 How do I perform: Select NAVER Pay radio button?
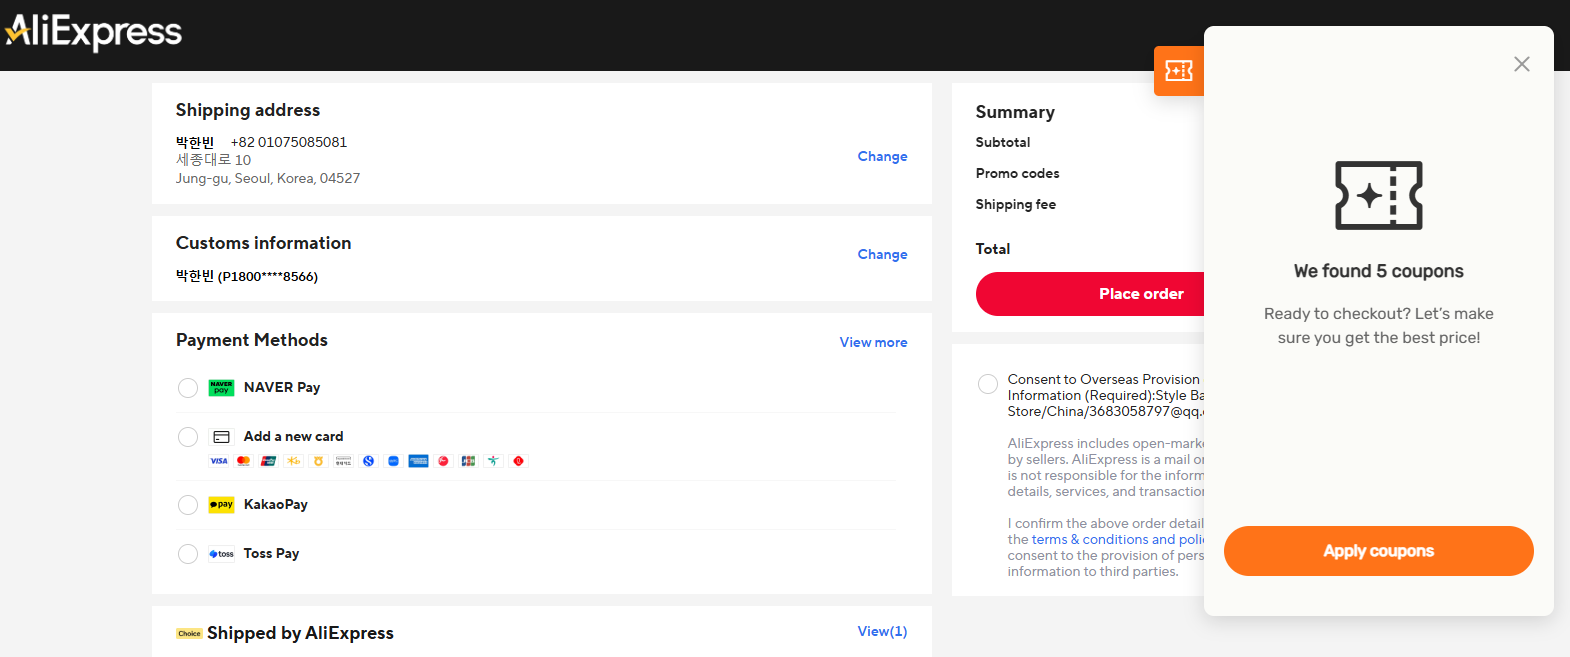188,388
